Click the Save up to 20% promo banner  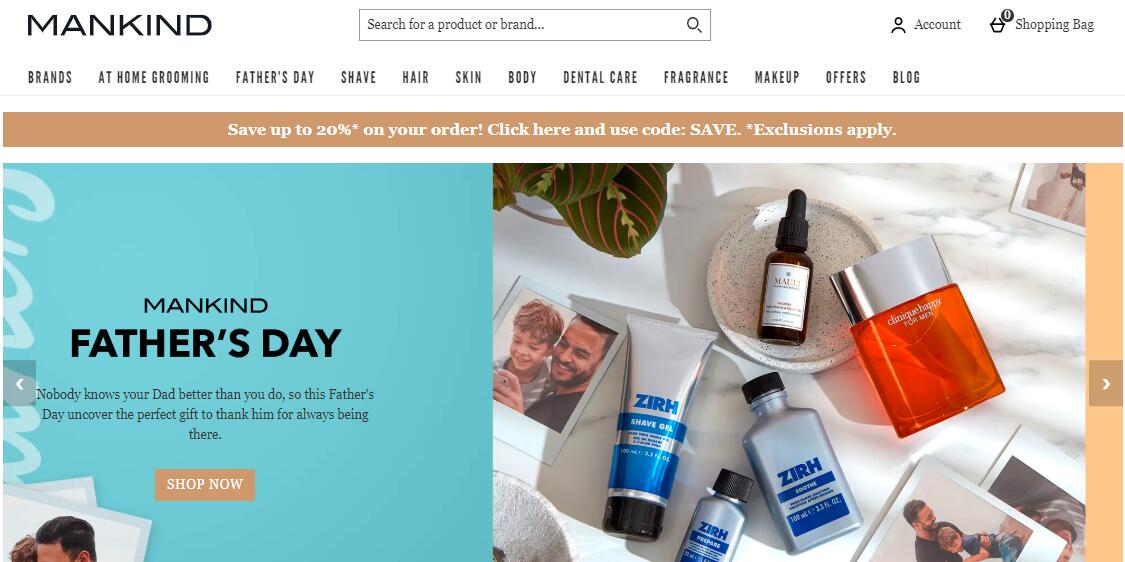pos(562,130)
